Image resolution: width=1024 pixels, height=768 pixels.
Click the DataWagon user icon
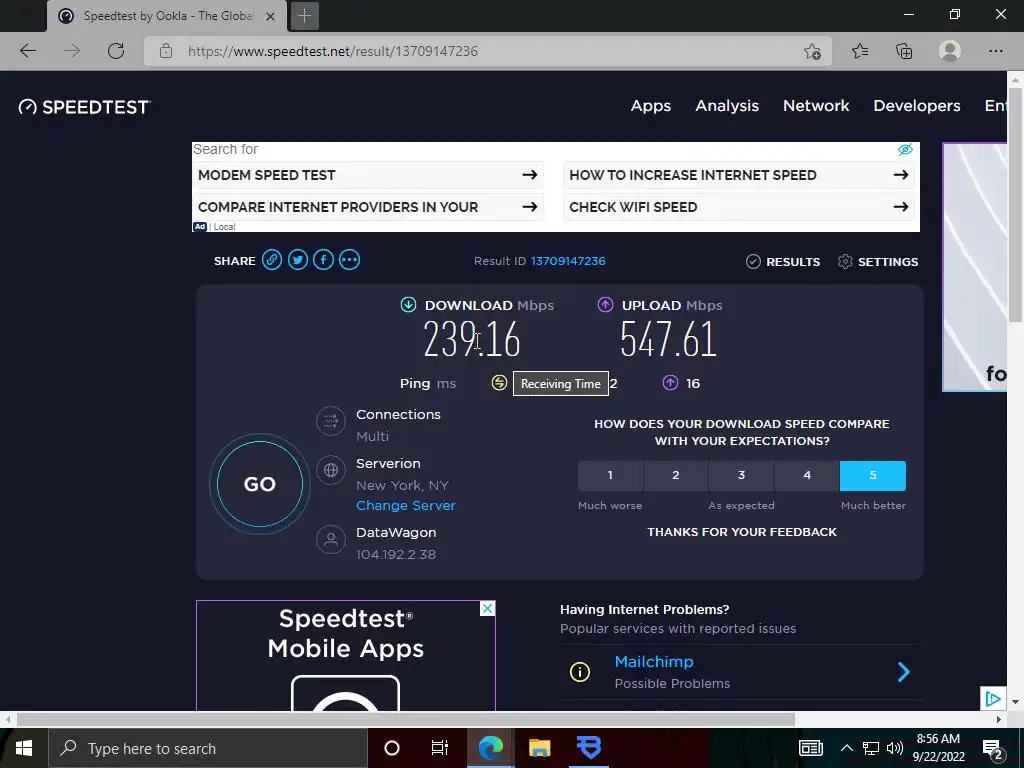331,539
